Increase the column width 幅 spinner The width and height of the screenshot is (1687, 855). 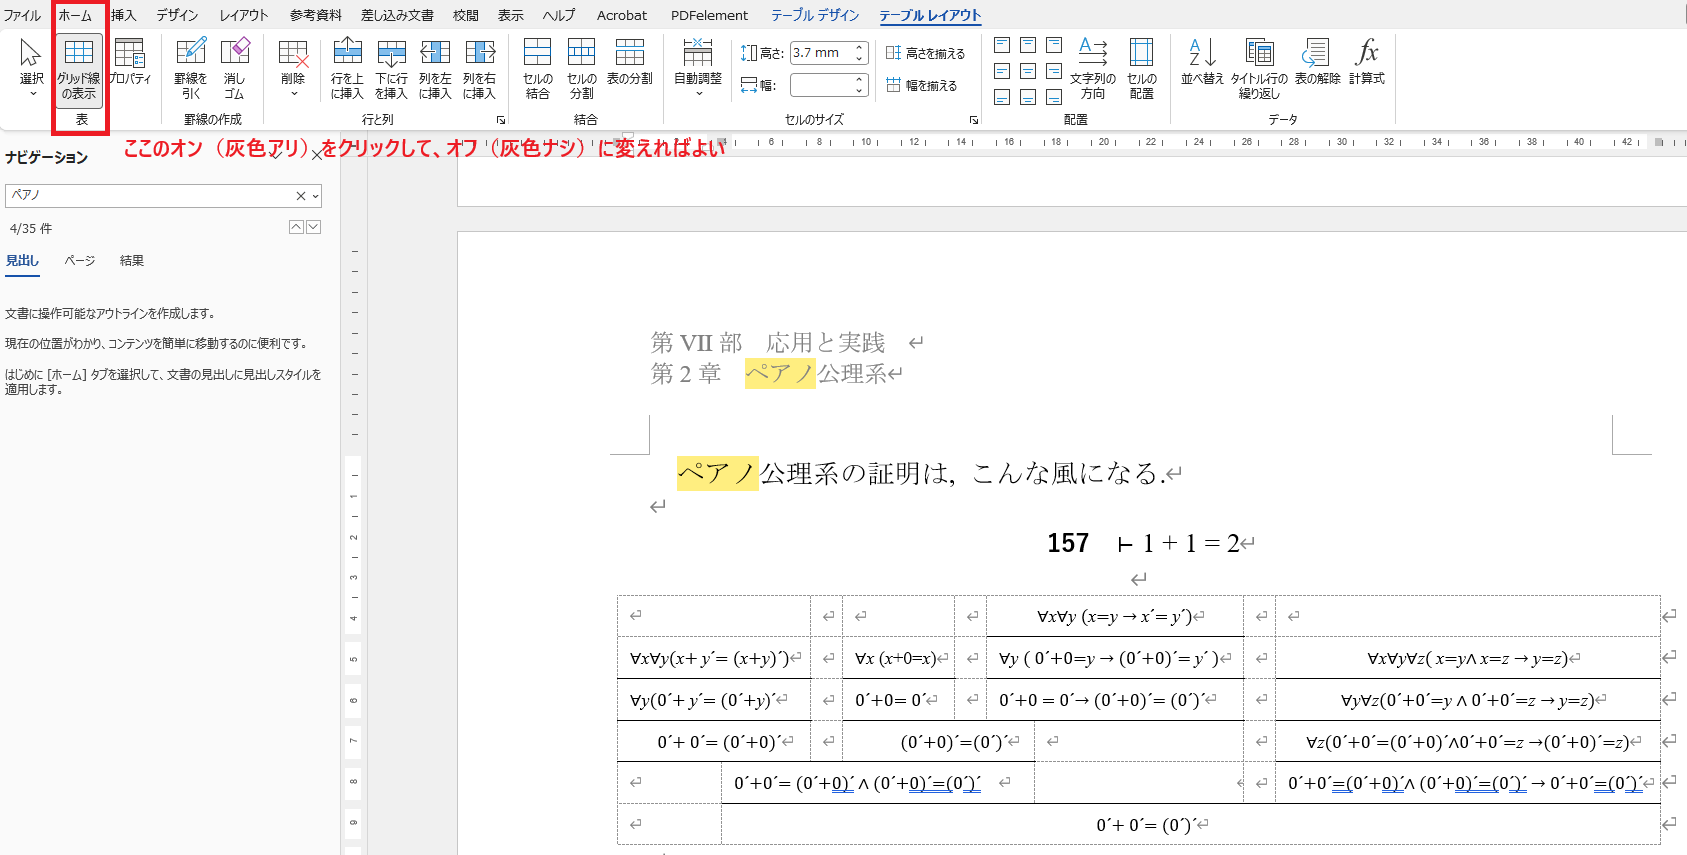click(859, 80)
